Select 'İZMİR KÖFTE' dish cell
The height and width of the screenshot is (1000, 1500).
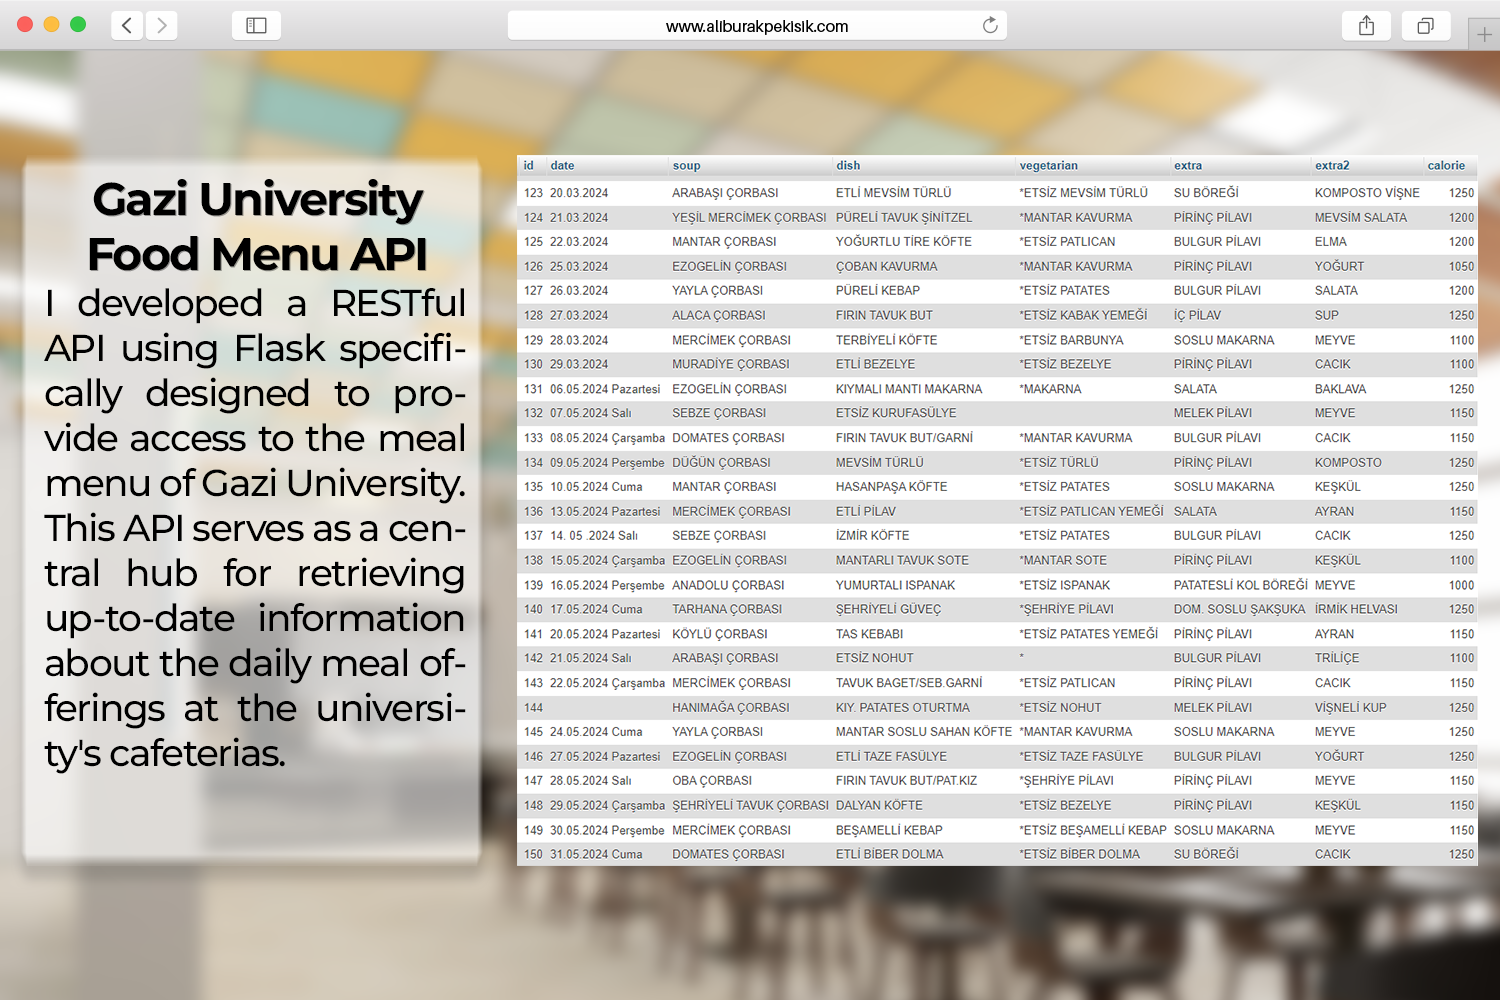[873, 536]
